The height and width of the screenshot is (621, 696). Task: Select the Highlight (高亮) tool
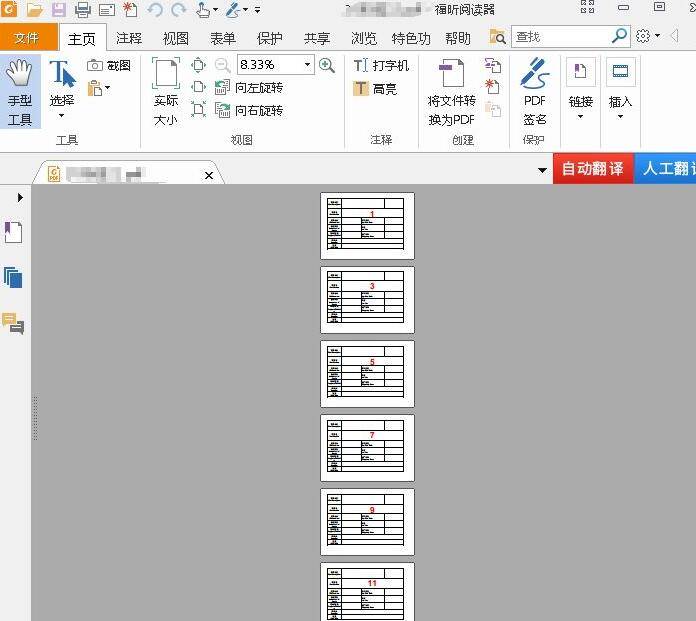coord(375,89)
